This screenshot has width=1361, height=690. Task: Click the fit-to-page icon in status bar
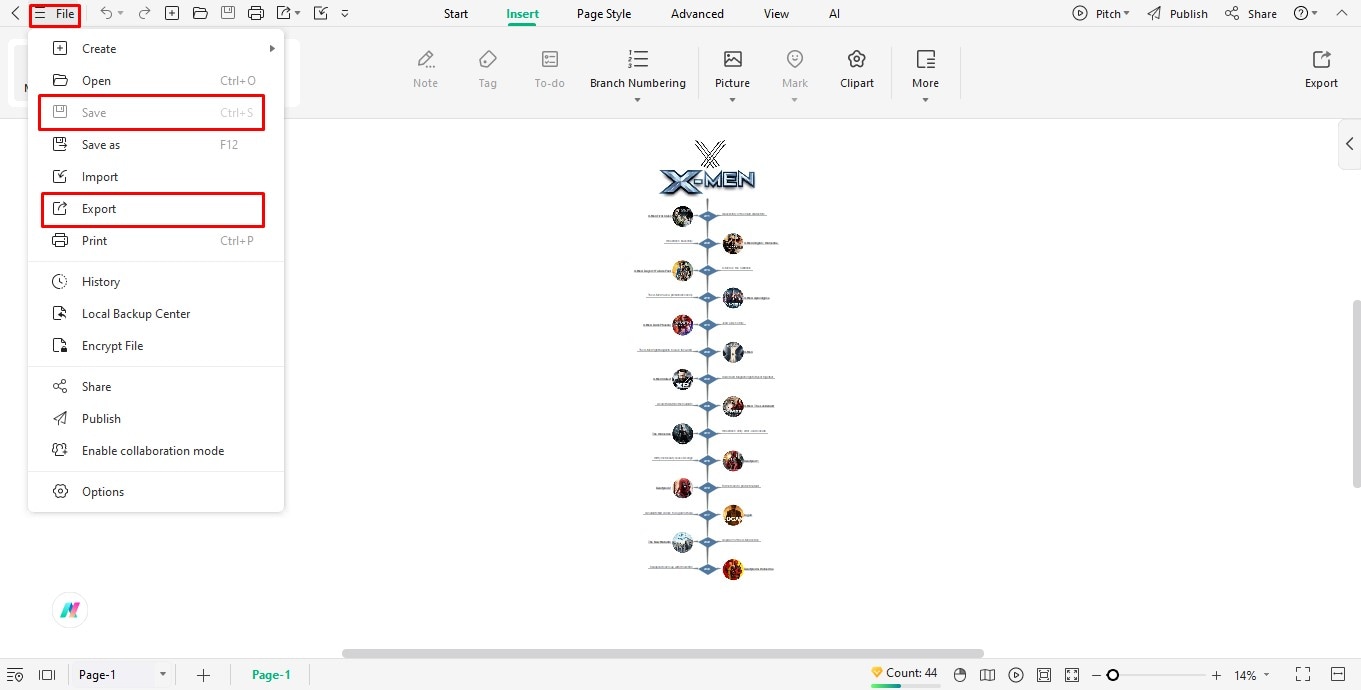point(1044,675)
